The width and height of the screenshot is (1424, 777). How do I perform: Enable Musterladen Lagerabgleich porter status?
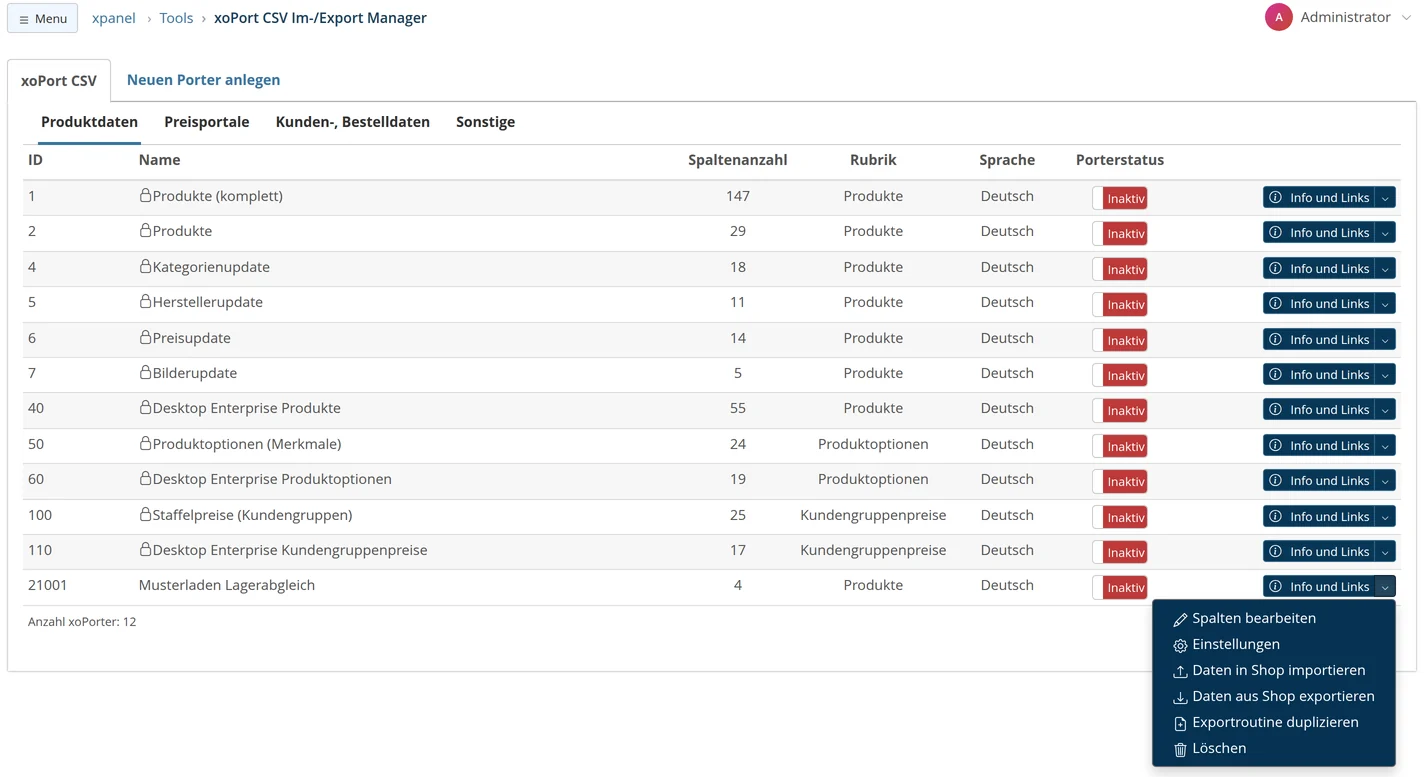(1120, 587)
